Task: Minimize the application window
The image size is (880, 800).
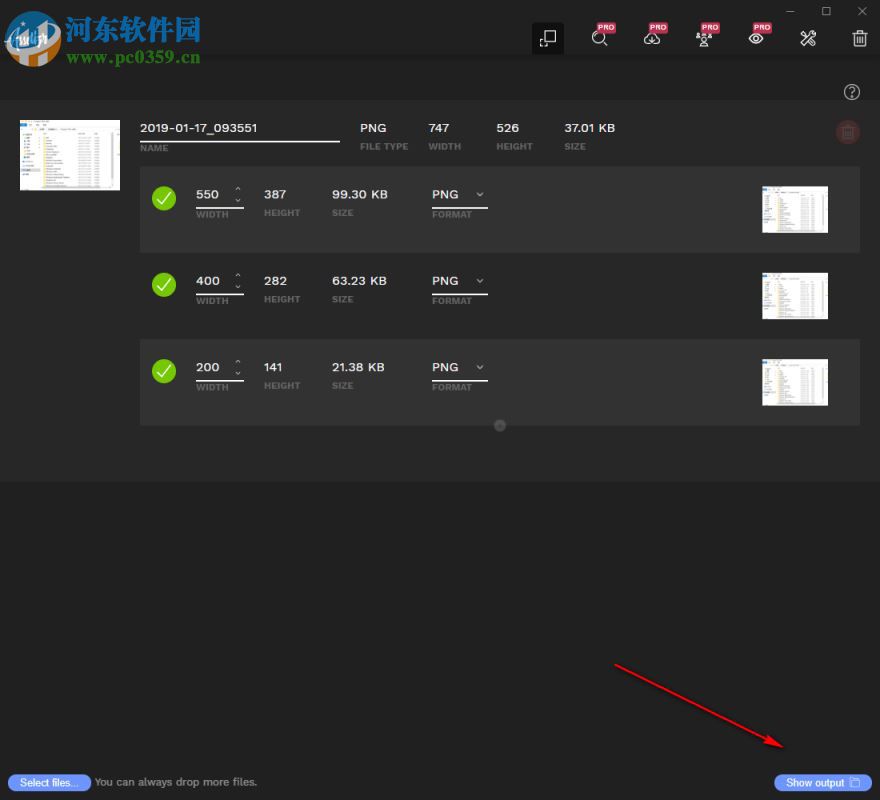Action: tap(790, 11)
